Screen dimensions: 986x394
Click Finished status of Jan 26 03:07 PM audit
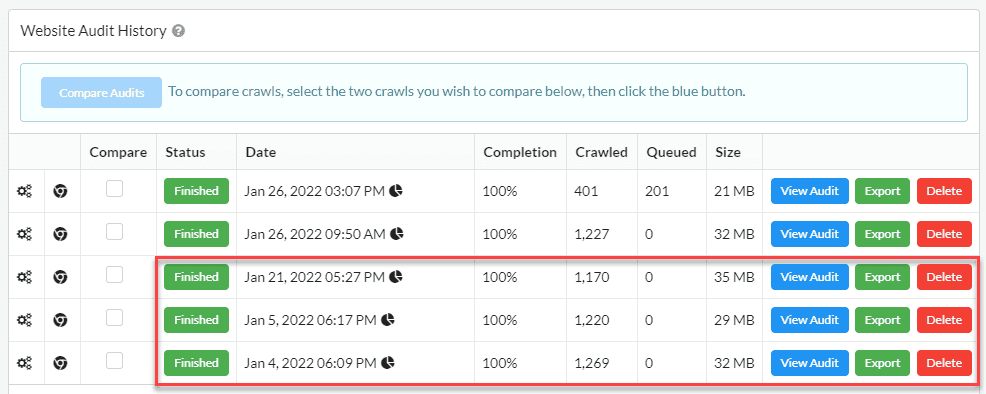click(196, 191)
